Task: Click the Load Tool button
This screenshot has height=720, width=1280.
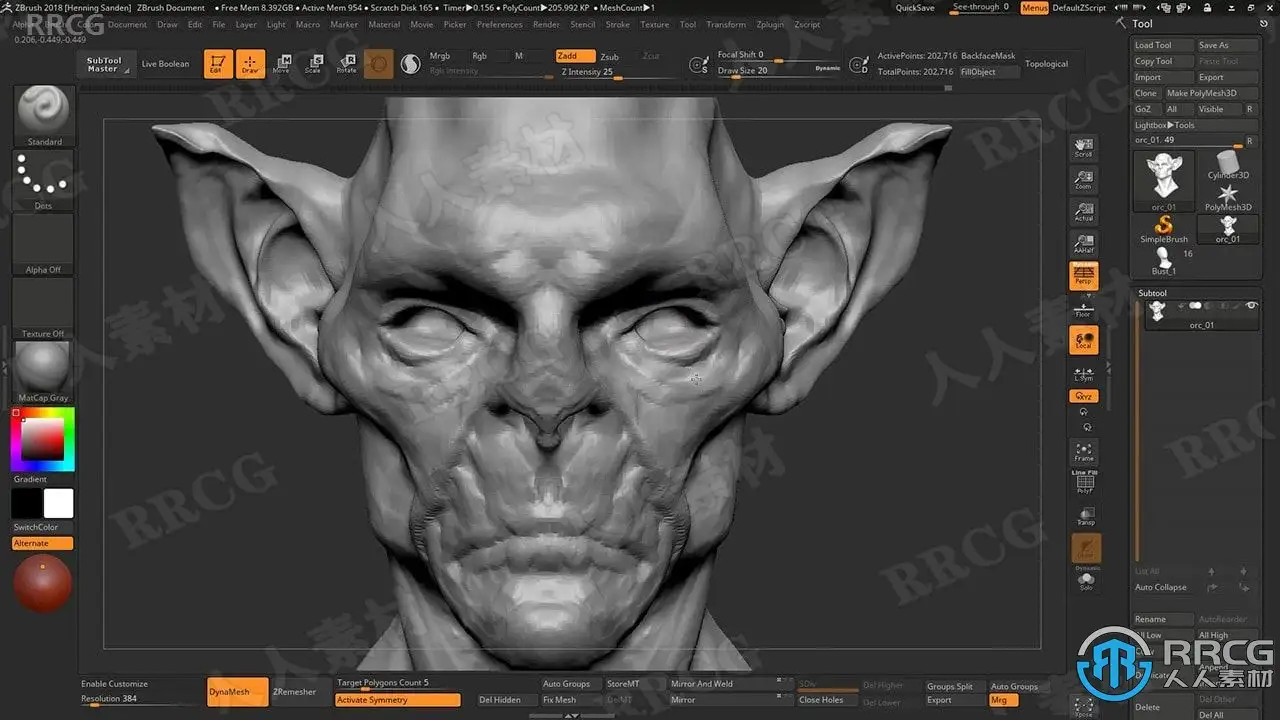Action: coord(1163,45)
